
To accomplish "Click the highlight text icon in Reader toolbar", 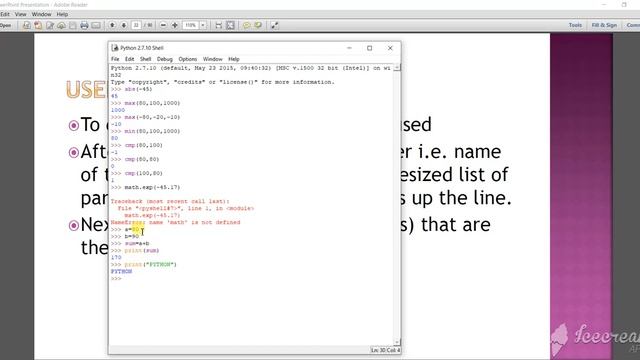I will coord(258,25).
